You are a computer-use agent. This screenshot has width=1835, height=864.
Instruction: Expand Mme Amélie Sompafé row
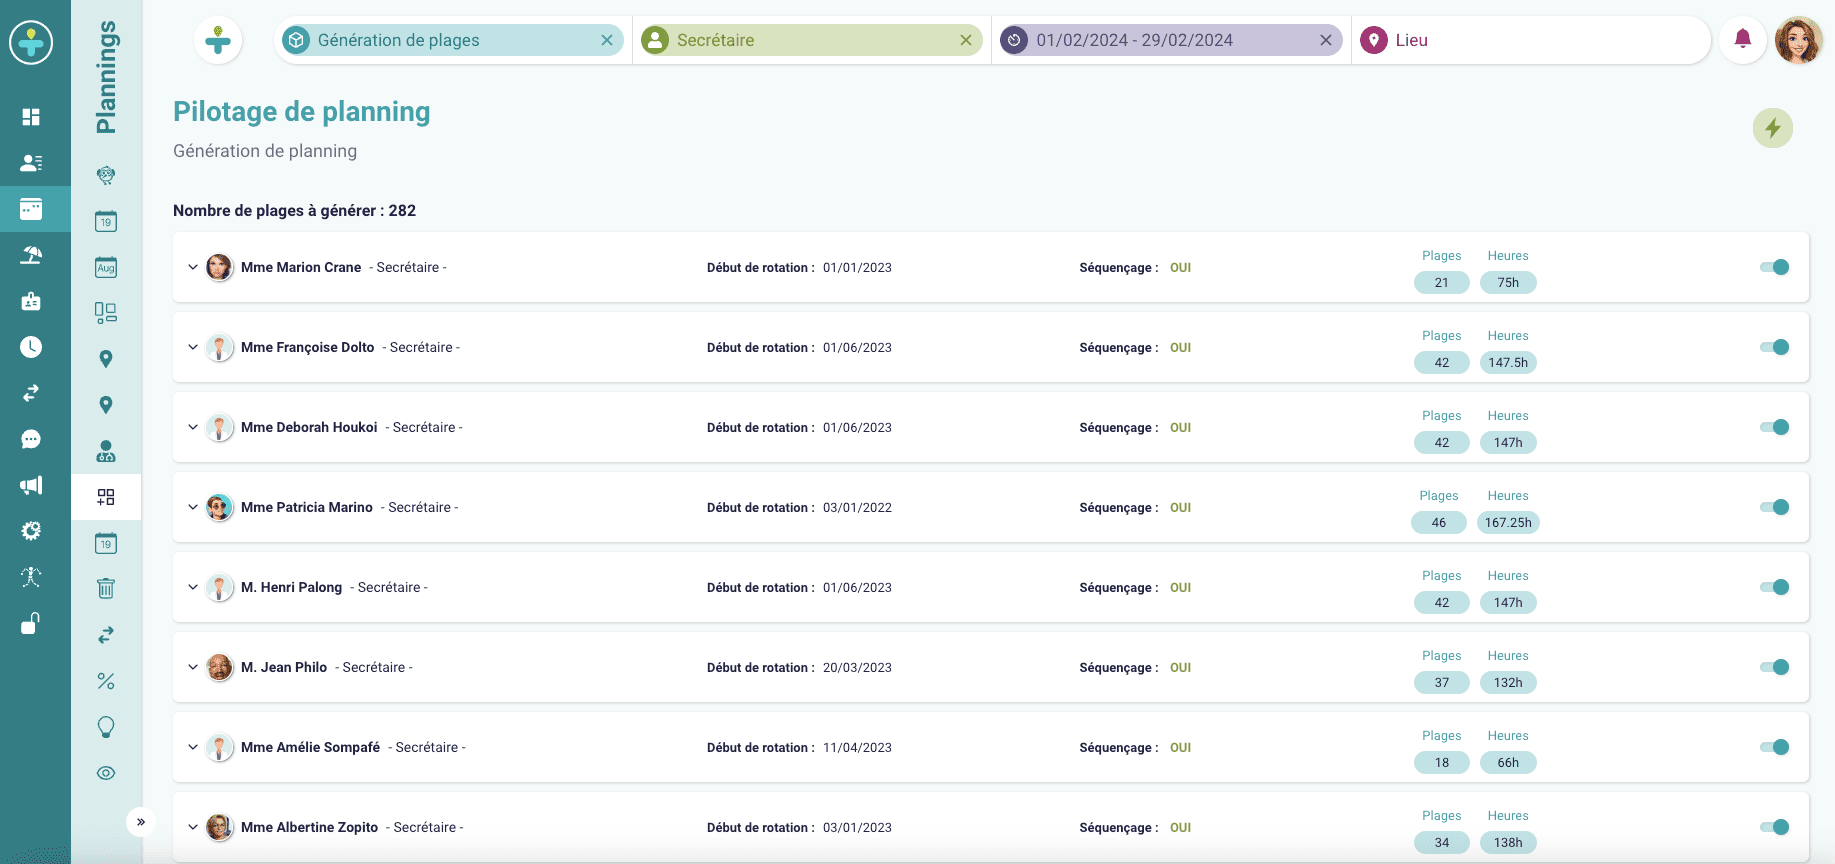click(193, 747)
